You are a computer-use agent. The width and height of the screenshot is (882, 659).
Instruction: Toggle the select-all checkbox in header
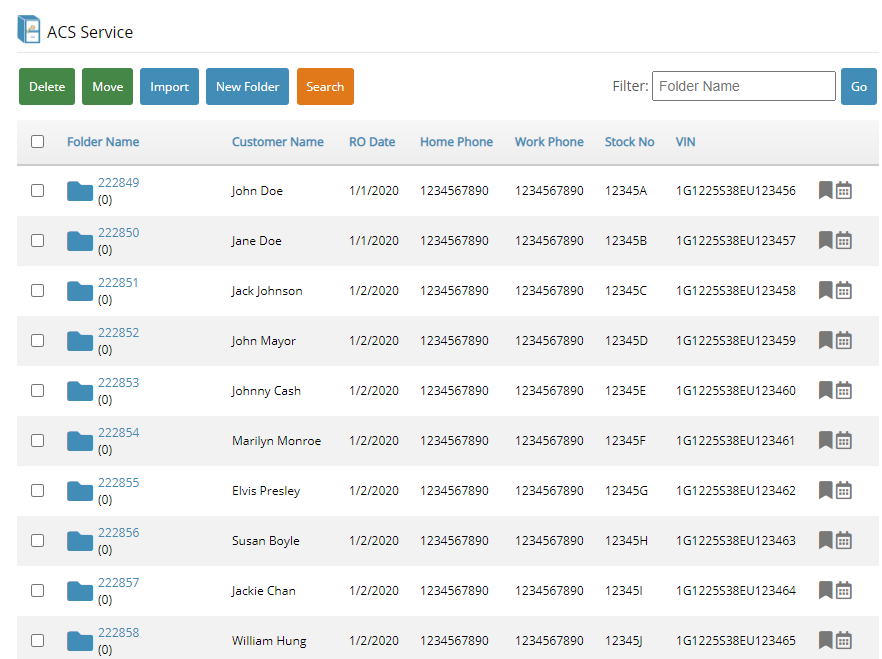click(x=38, y=142)
